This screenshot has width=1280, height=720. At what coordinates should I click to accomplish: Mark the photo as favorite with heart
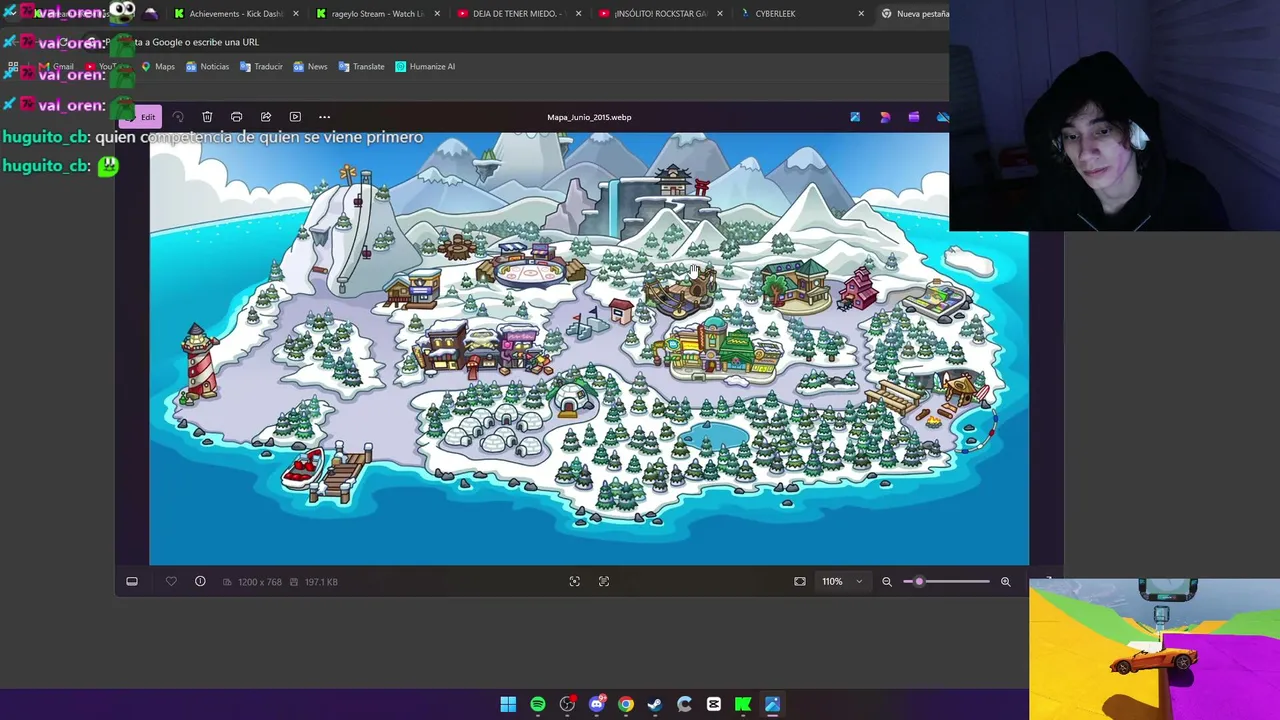point(171,581)
